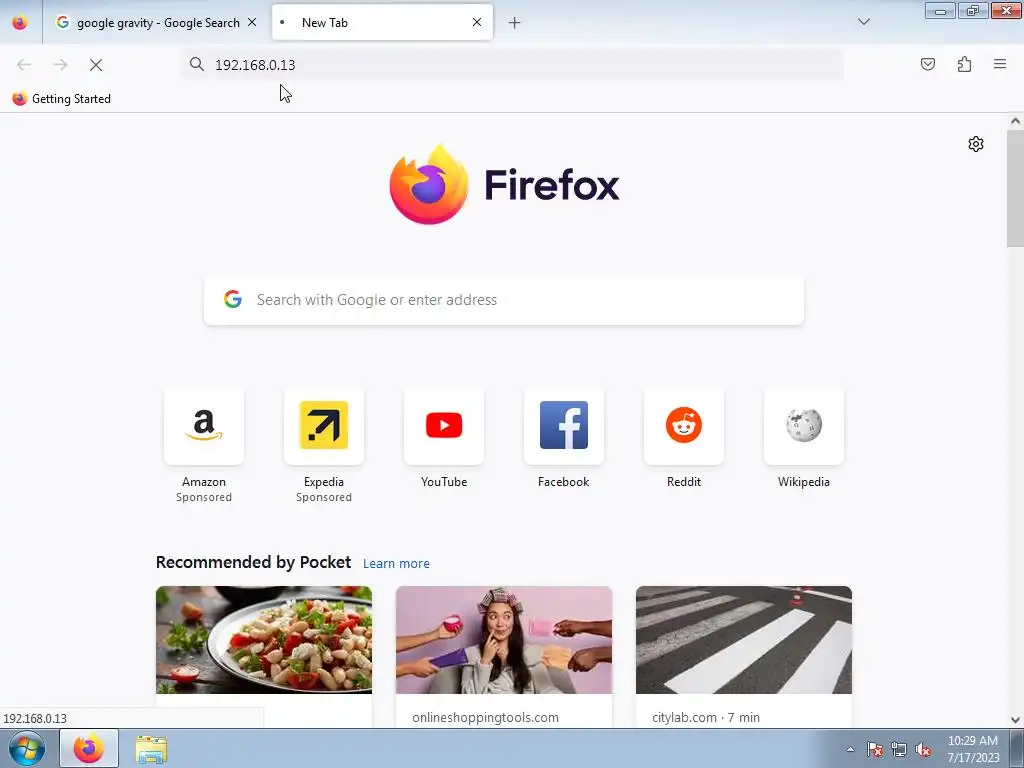
Task: Expand the list all tabs chevron
Action: 863,22
